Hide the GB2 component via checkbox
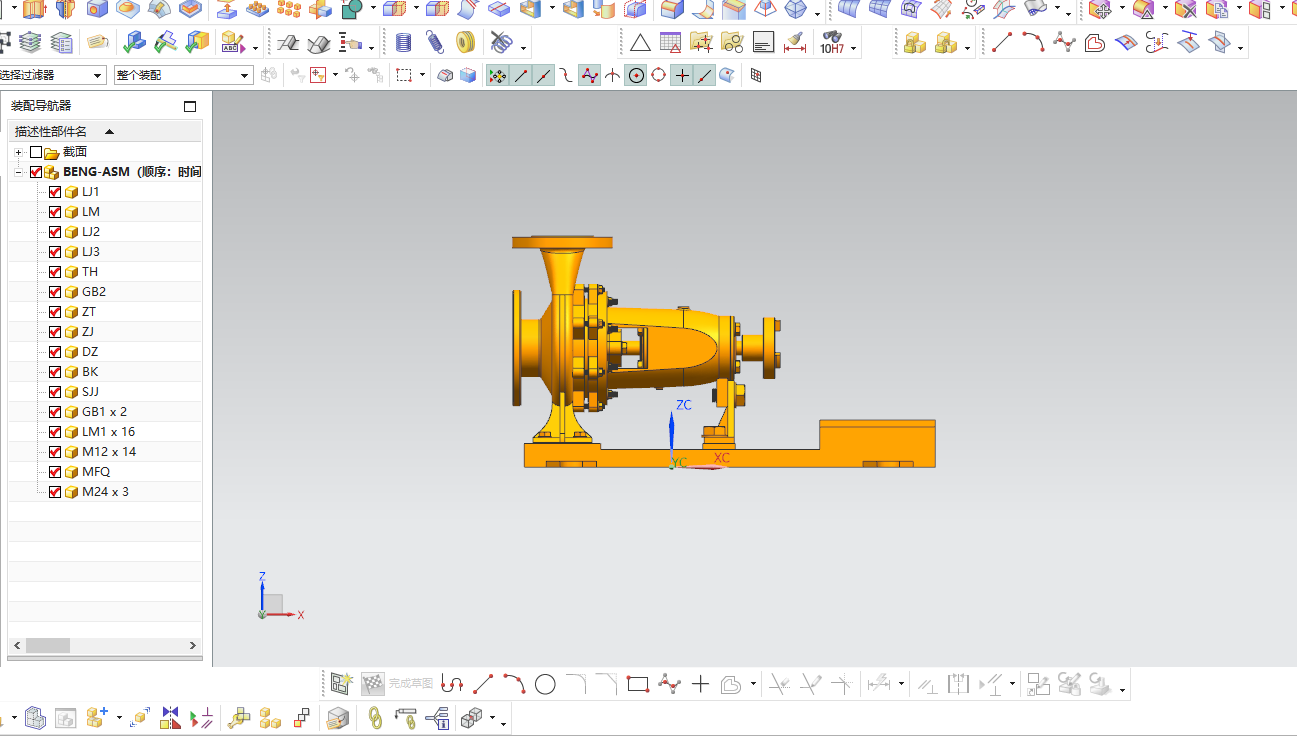Viewport: 1297px width, 736px height. coord(55,291)
